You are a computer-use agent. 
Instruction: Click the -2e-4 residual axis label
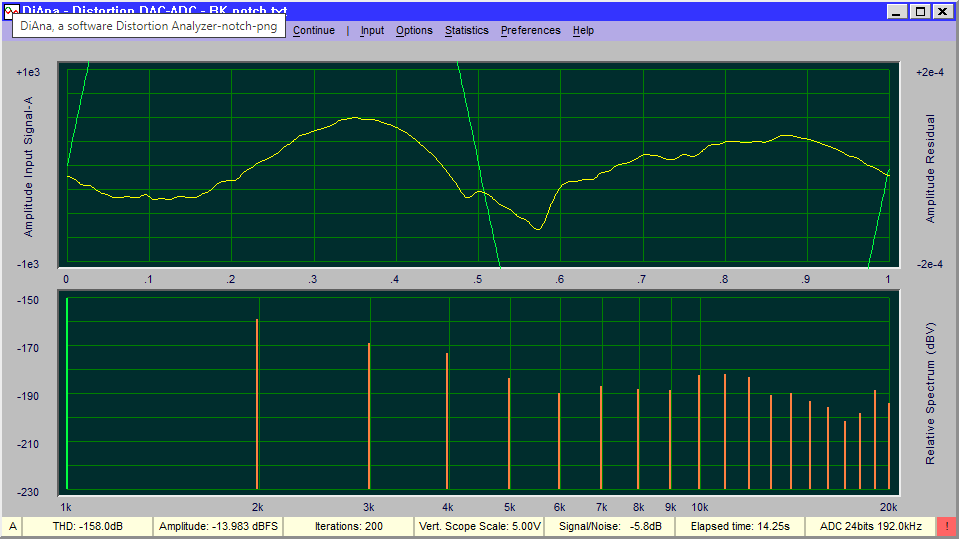click(930, 264)
